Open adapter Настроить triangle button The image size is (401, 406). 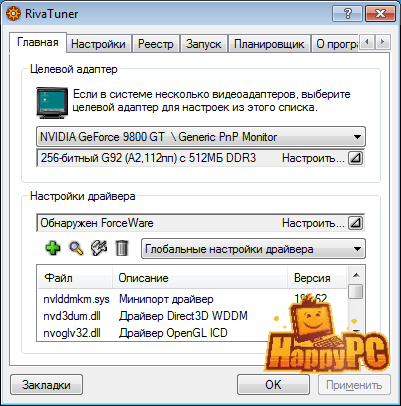355,158
